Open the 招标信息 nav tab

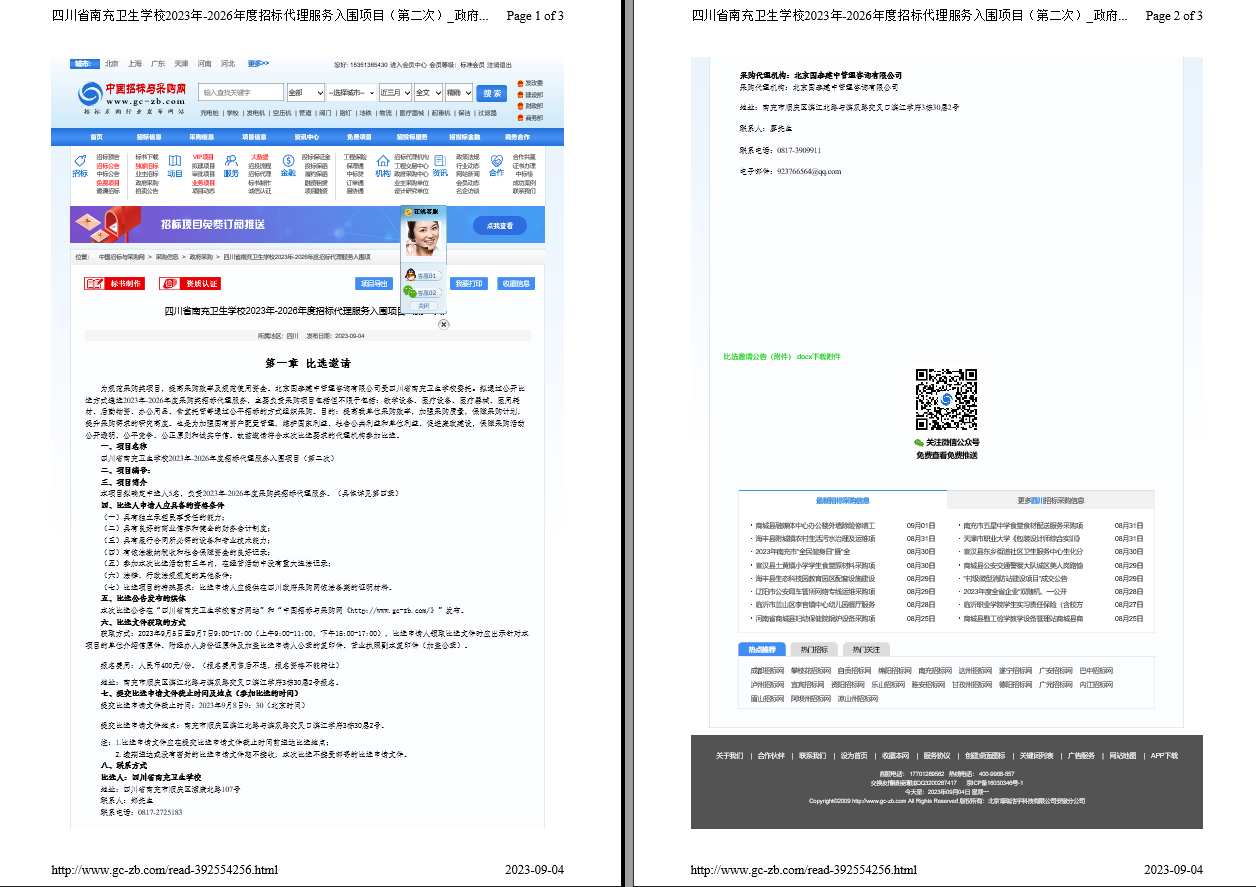coord(149,137)
